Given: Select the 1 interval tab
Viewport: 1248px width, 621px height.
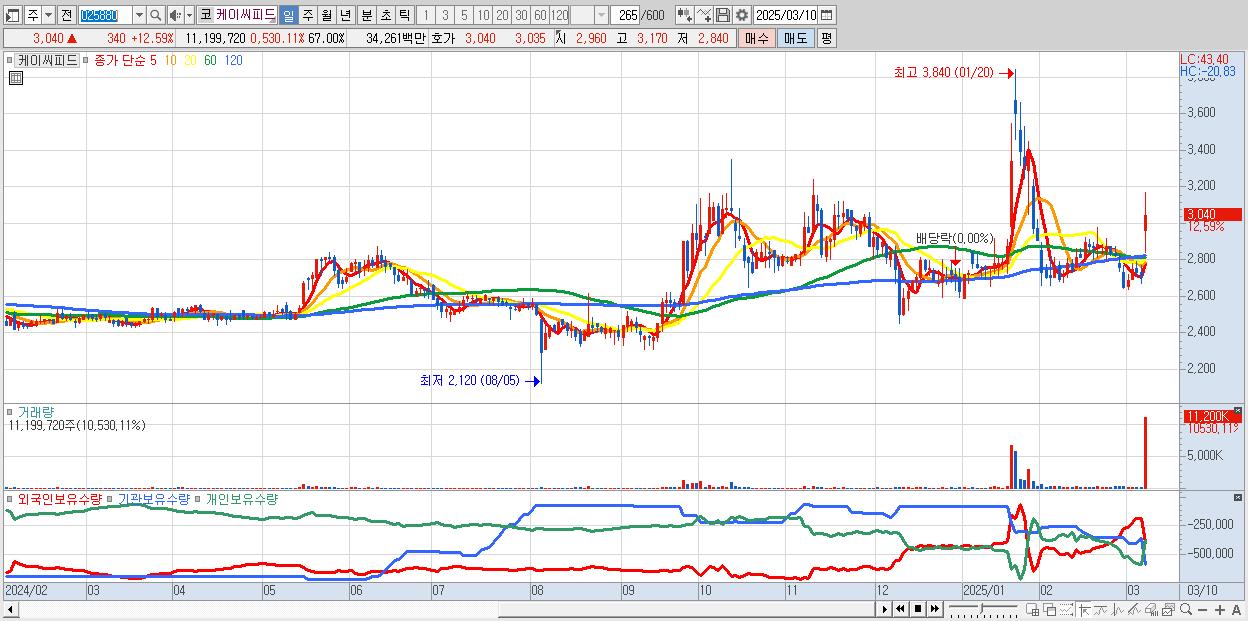Looking at the screenshot, I should tap(425, 15).
